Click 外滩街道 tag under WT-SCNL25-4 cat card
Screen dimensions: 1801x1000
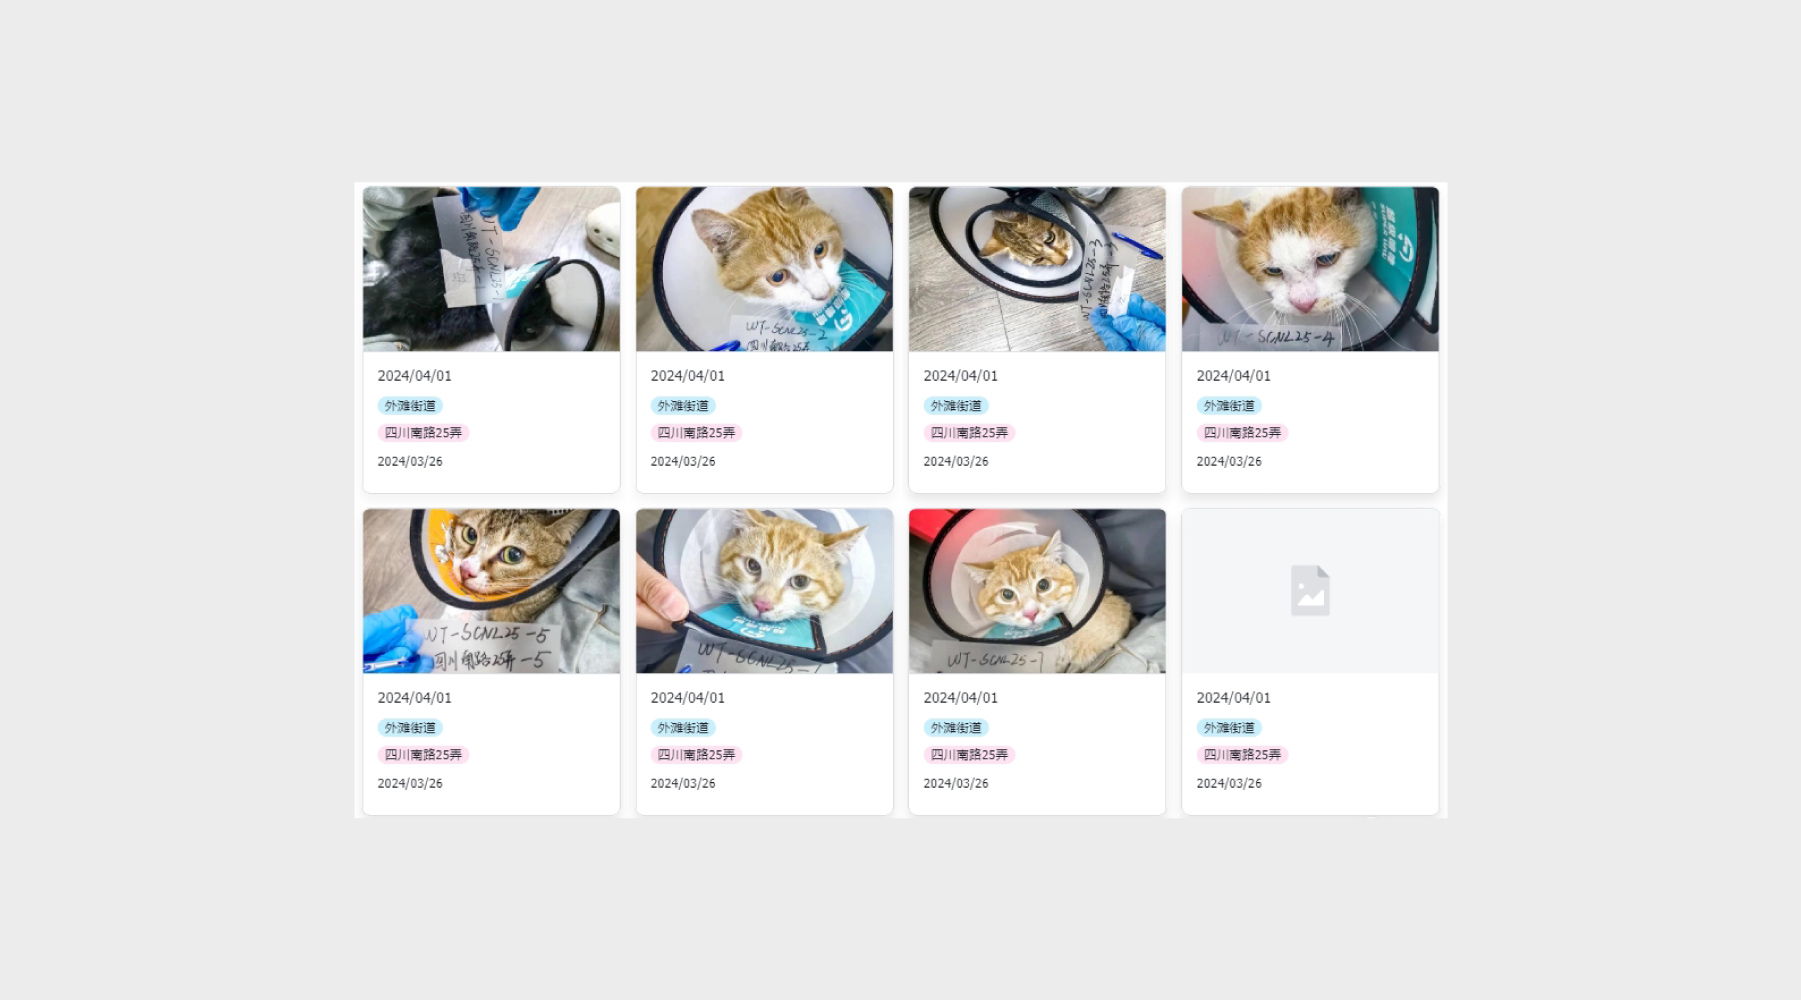[1229, 406]
